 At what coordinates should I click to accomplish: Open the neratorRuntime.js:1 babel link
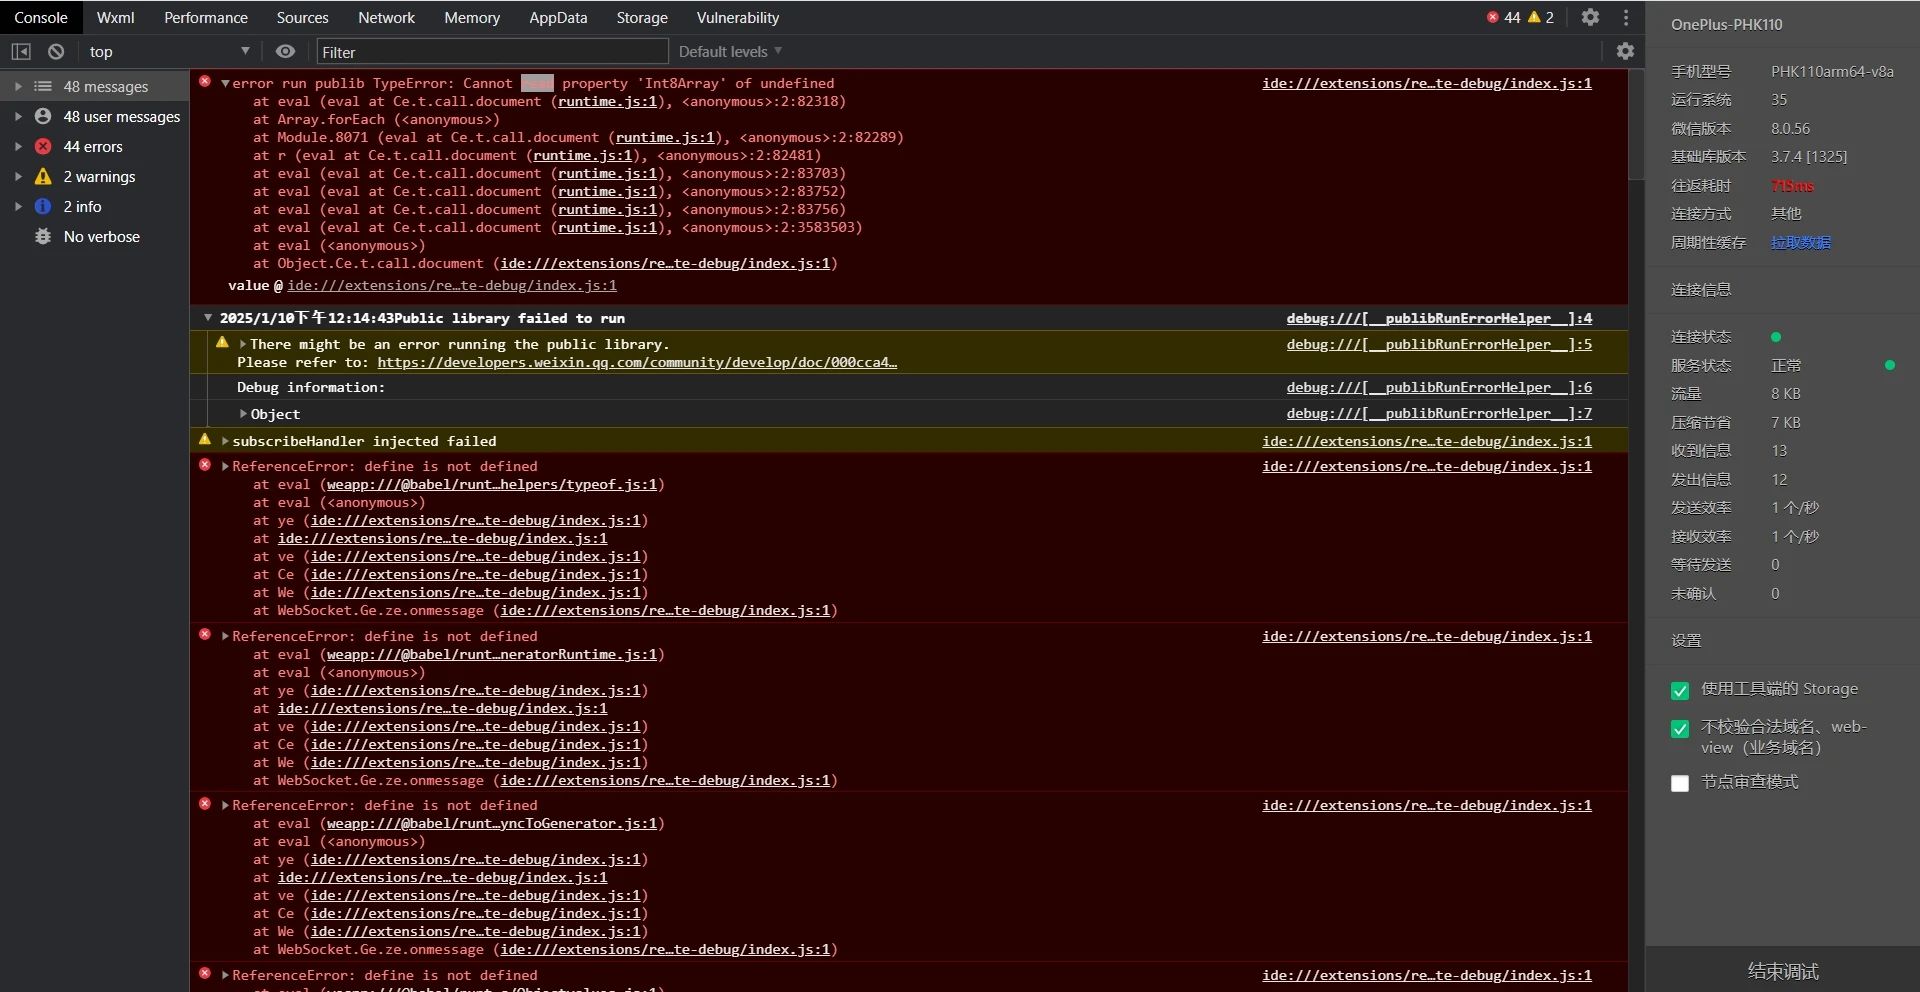[492, 654]
